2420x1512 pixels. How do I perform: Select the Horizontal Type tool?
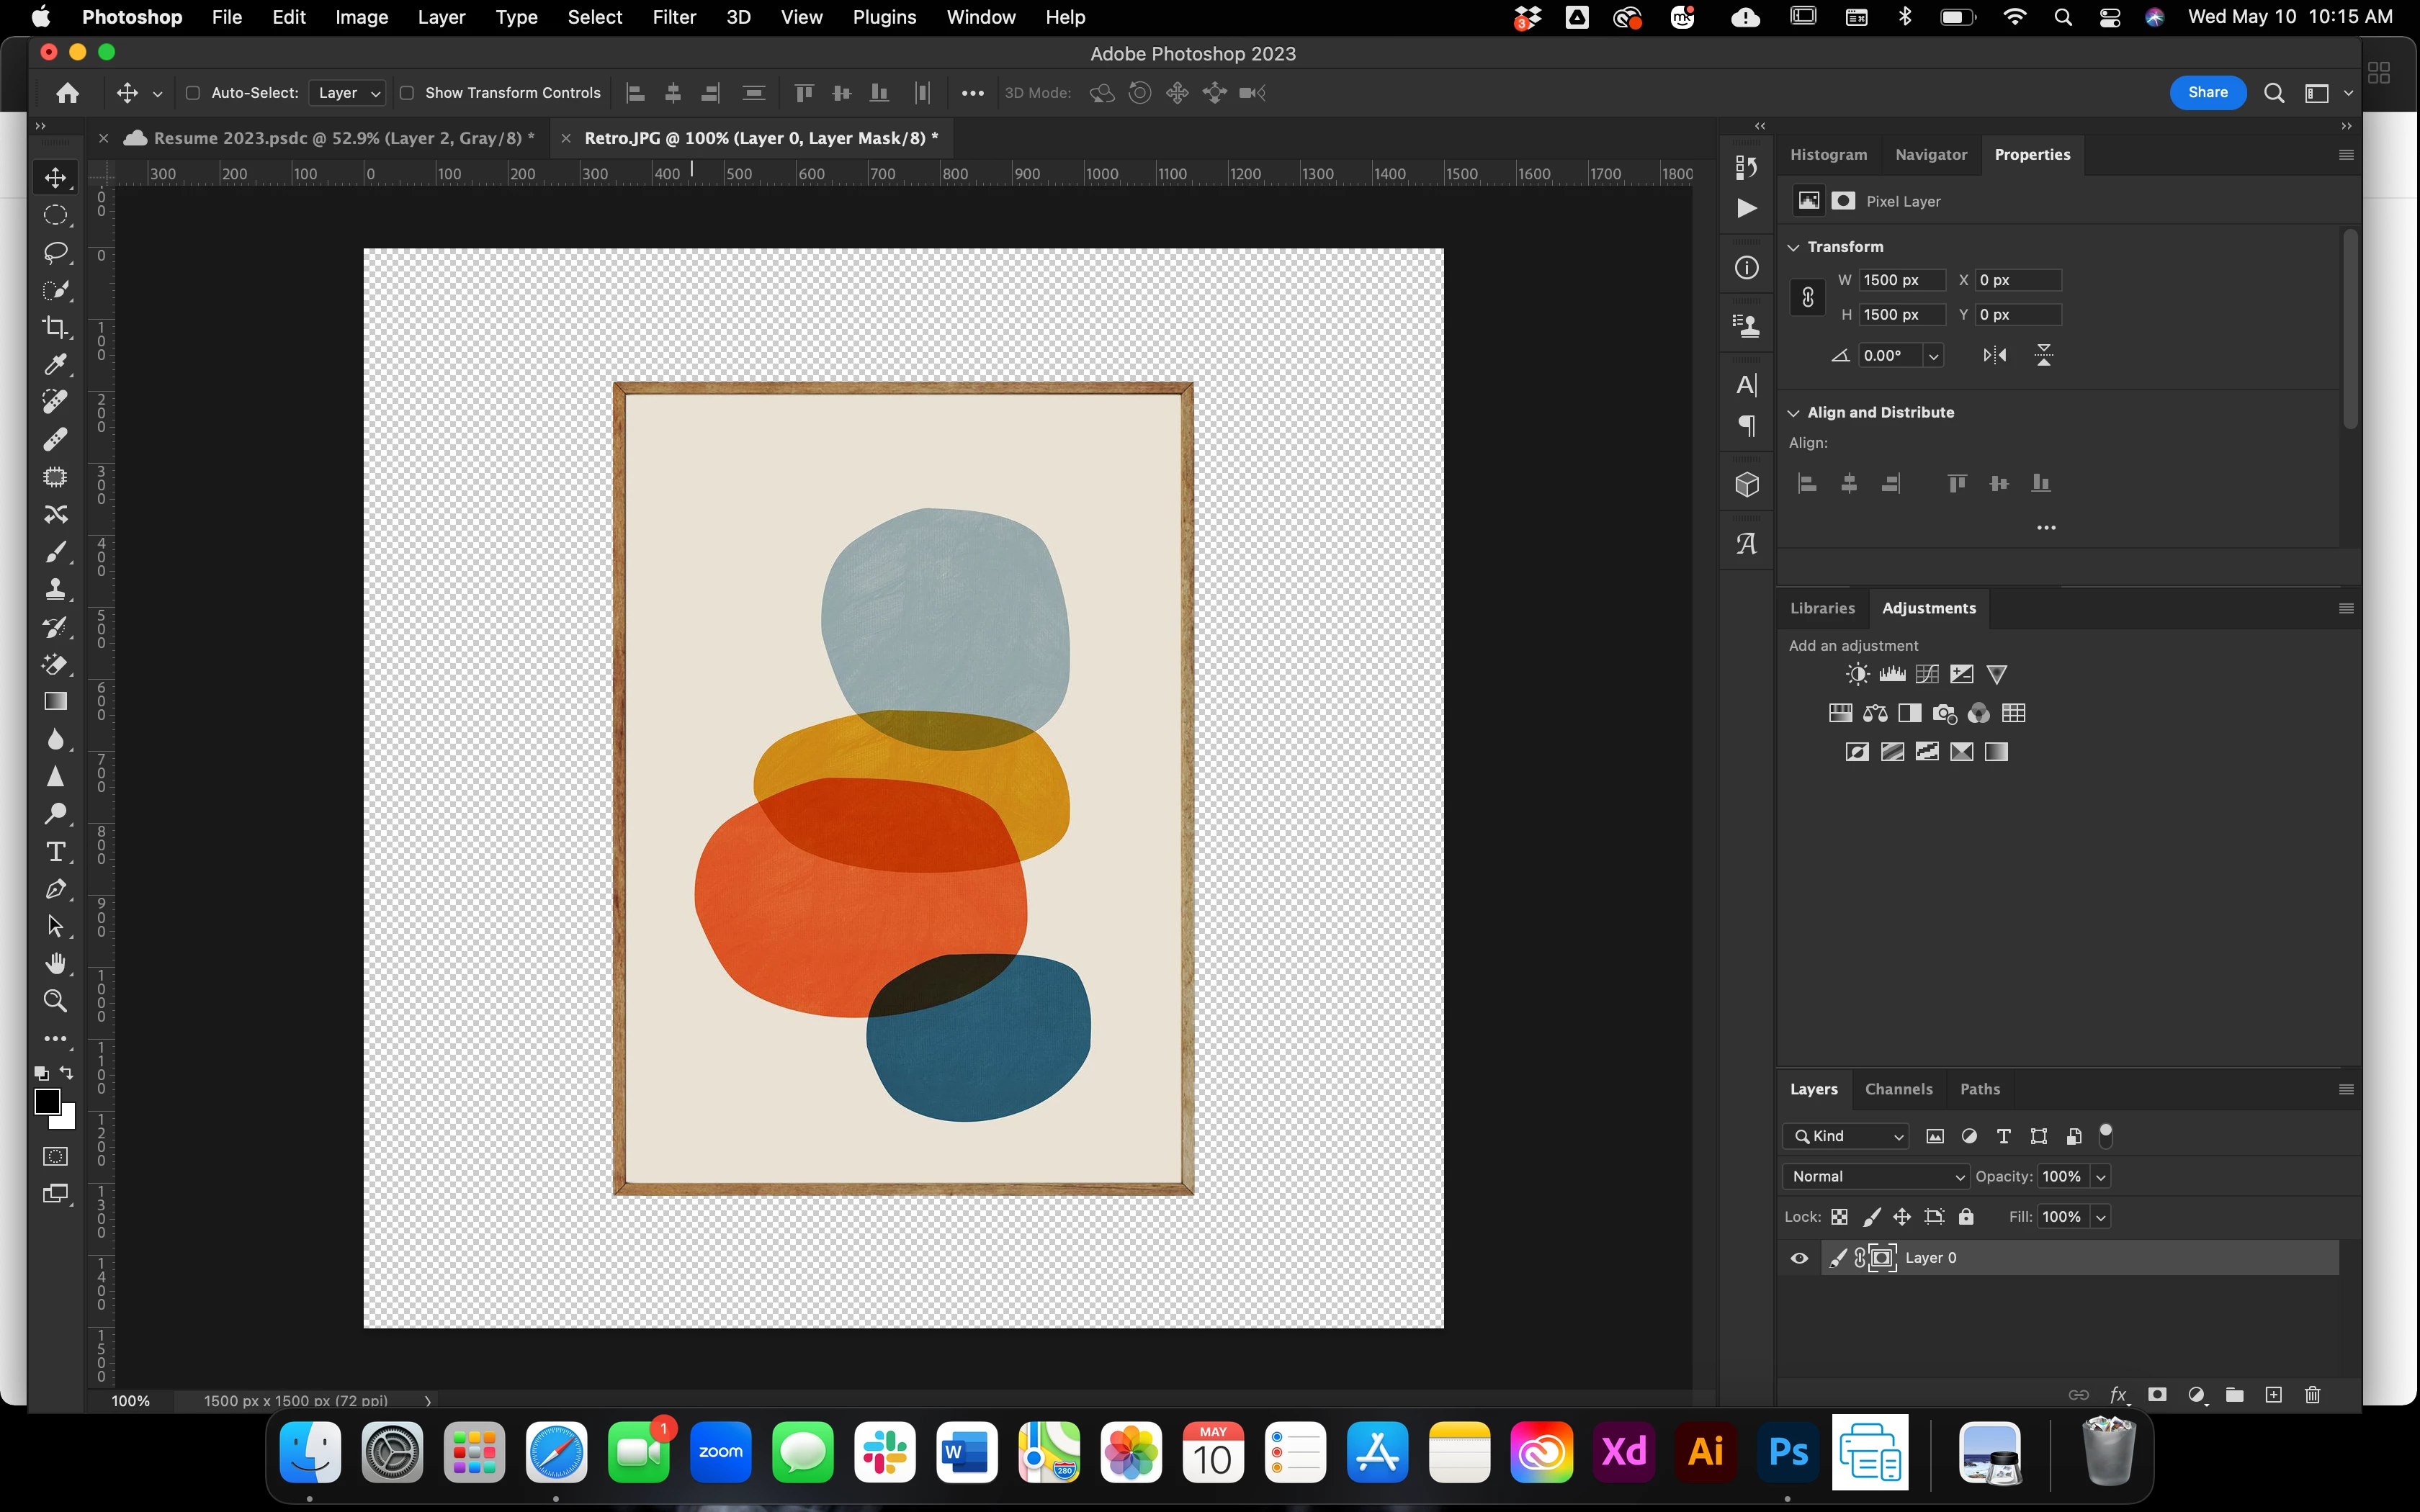point(55,852)
